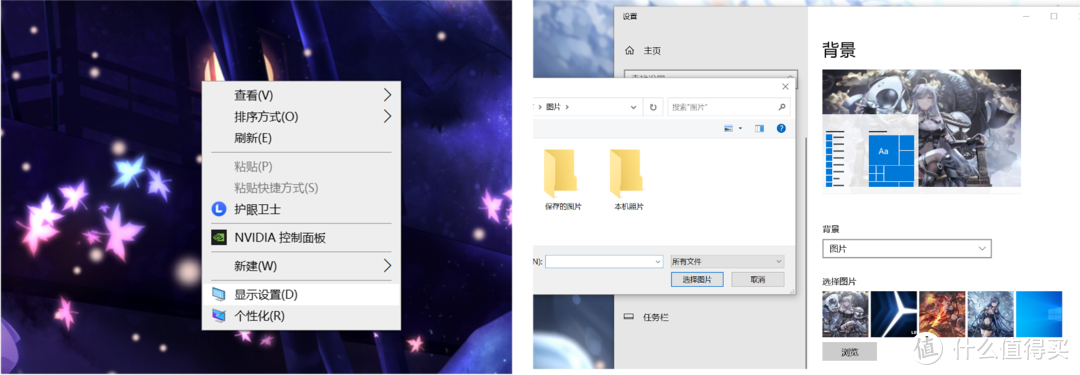
Task: Open 任务栏 settings in sidebar
Action: pos(655,317)
